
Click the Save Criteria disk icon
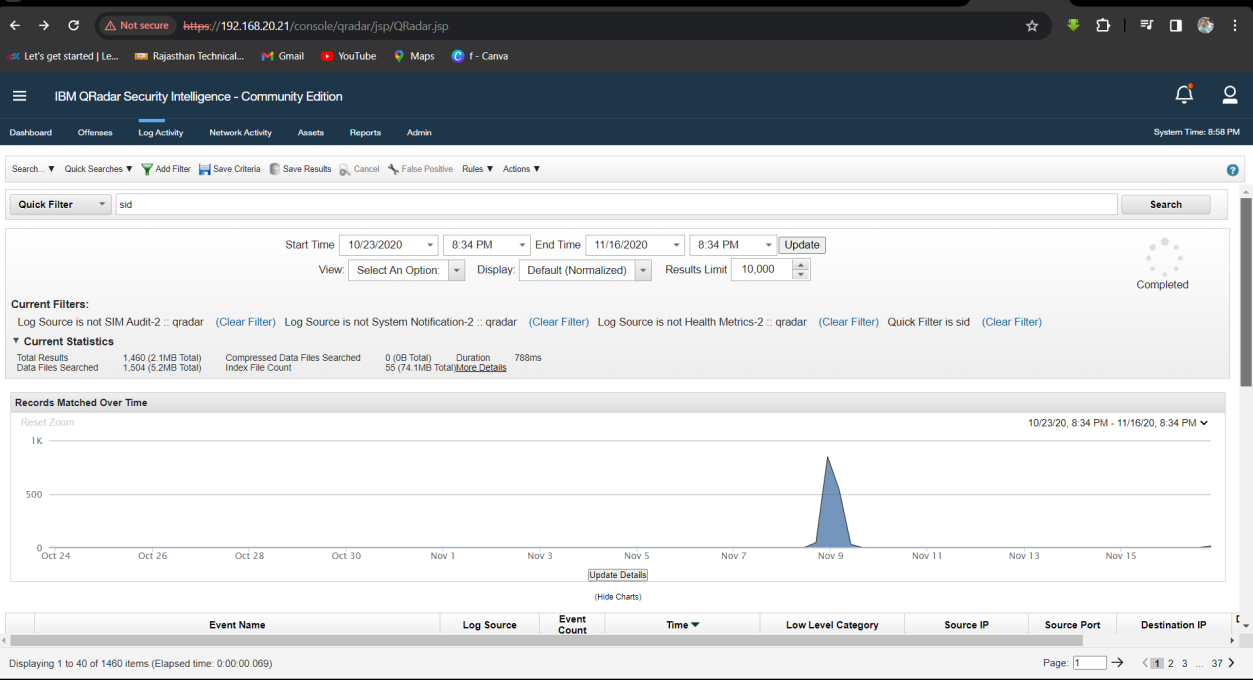point(204,169)
